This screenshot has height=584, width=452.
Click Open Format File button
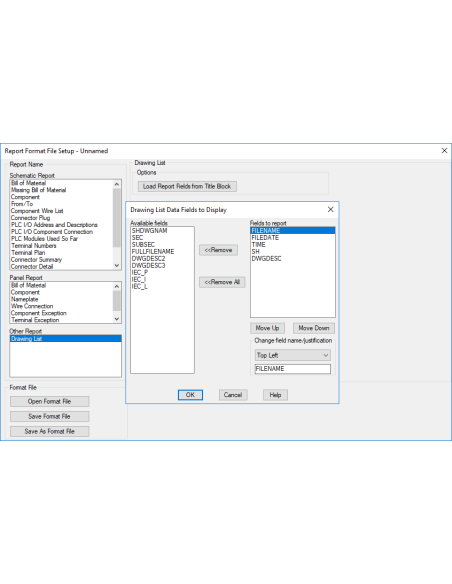(50, 401)
